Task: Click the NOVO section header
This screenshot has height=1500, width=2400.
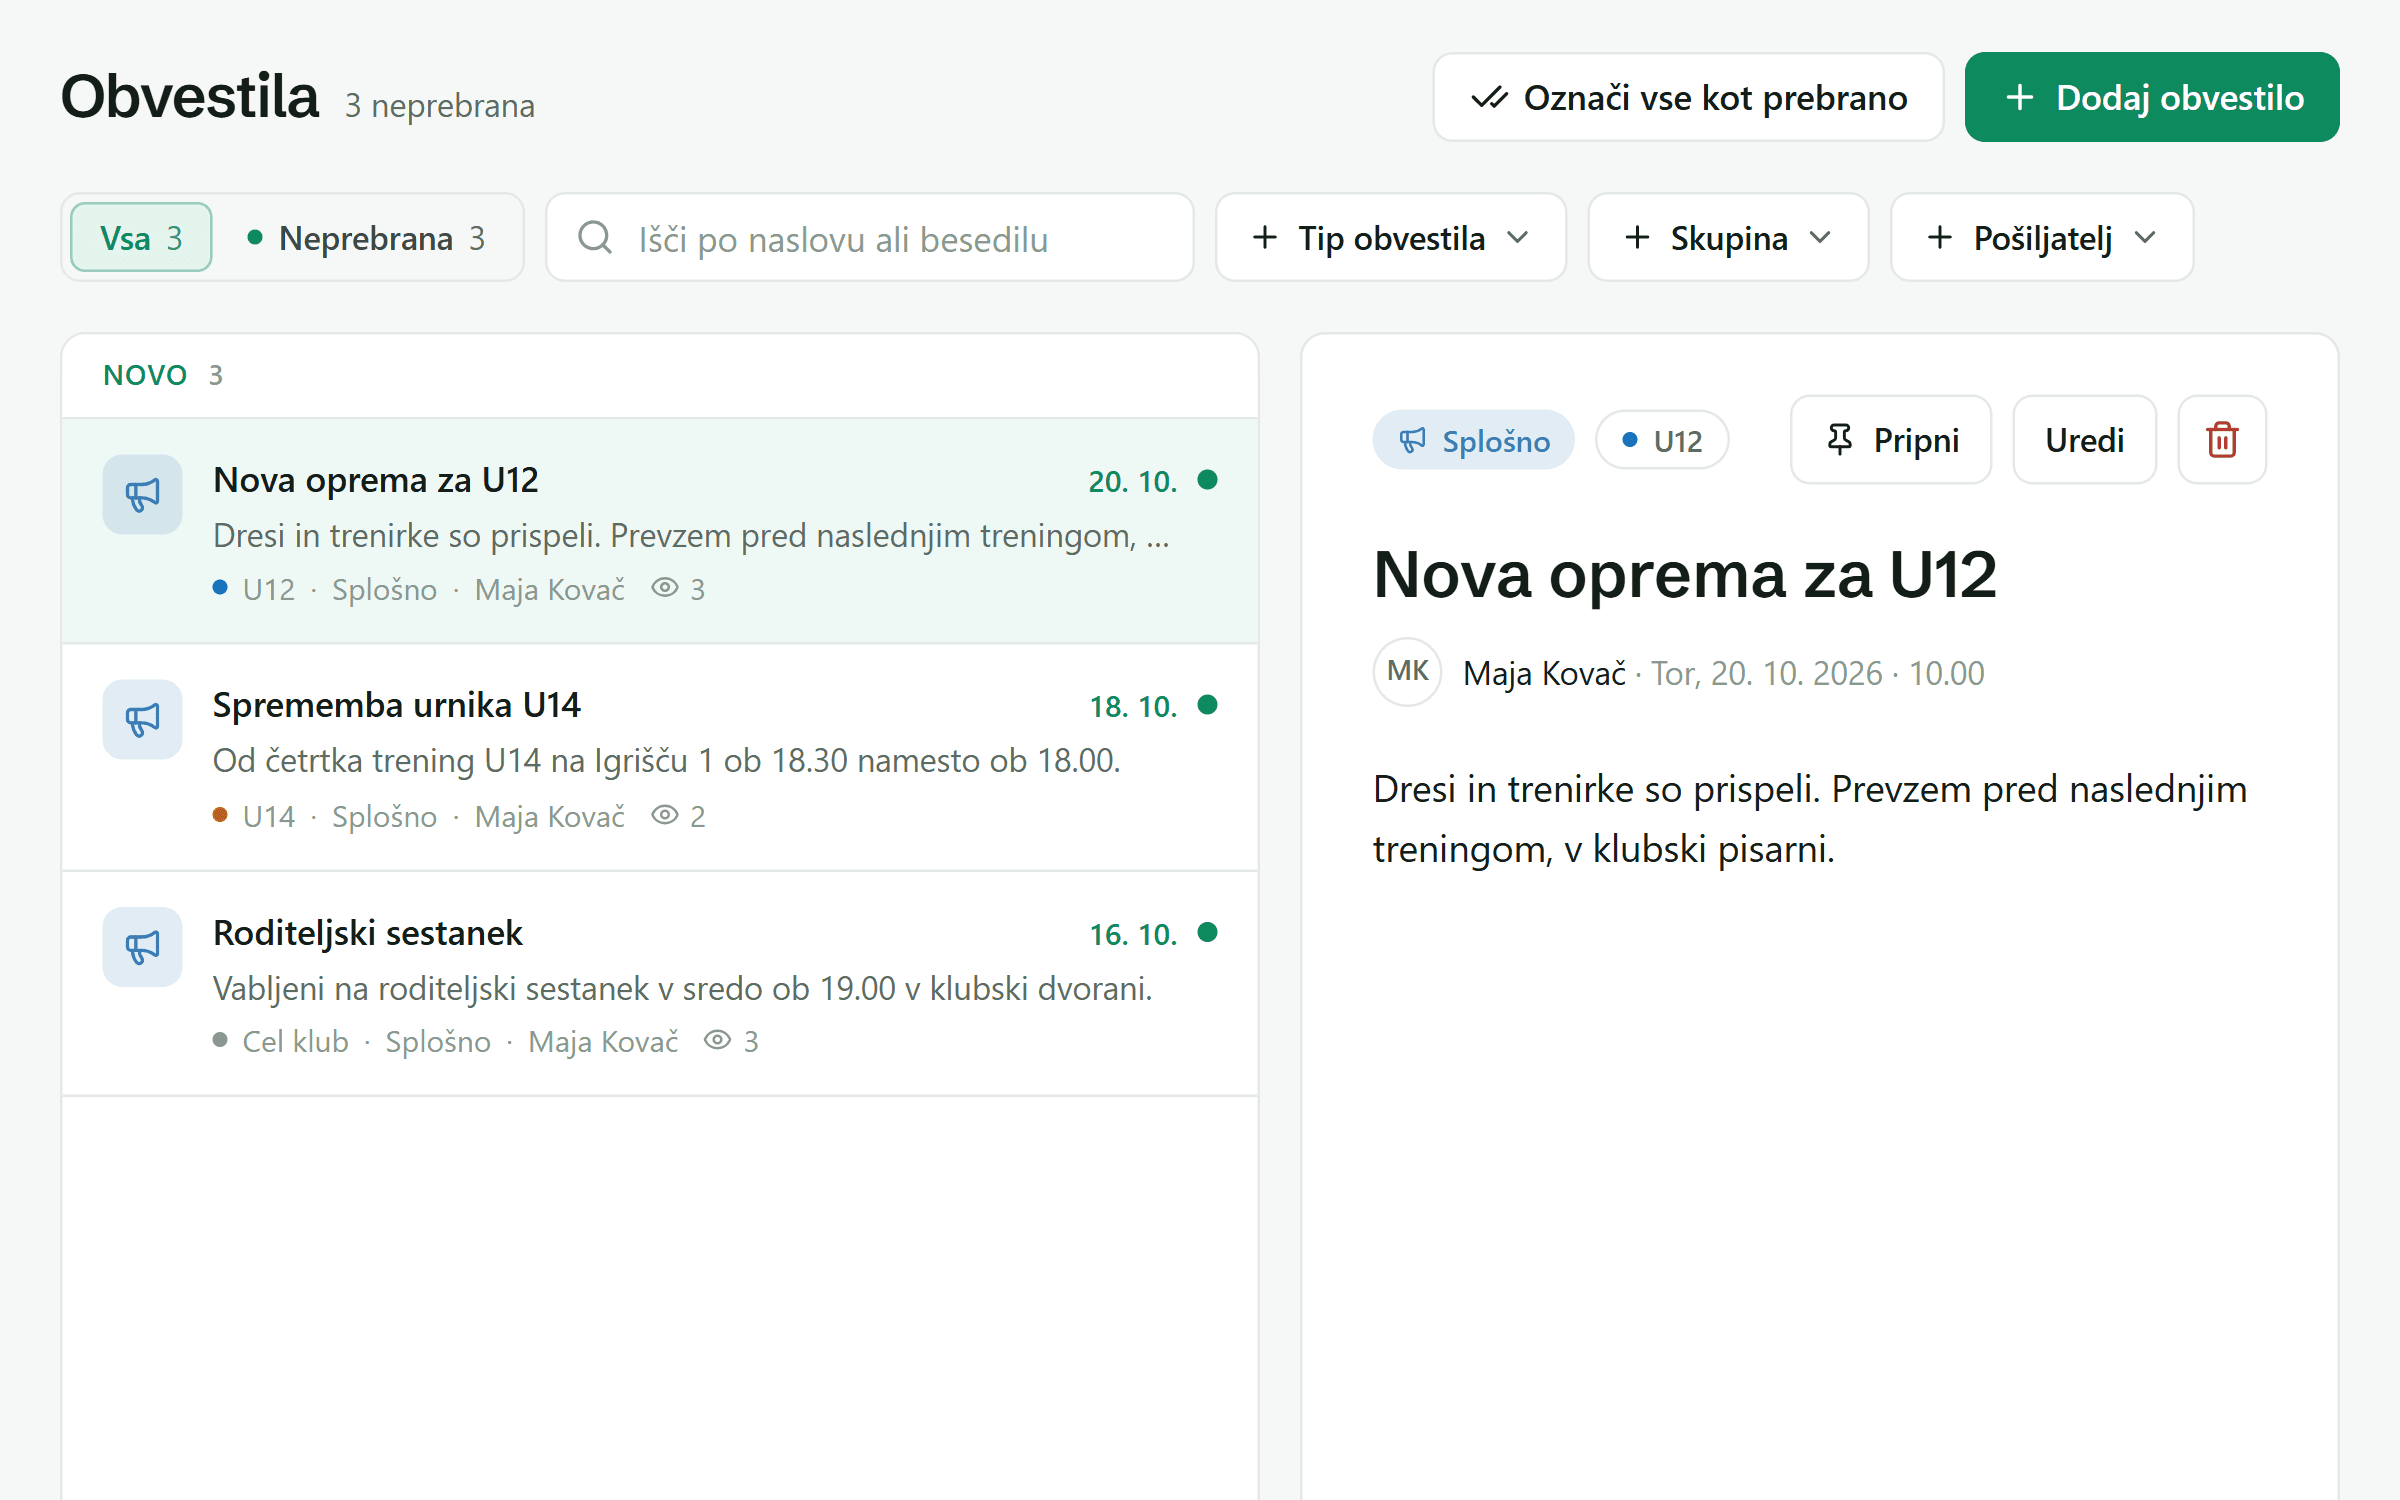Action: click(146, 375)
